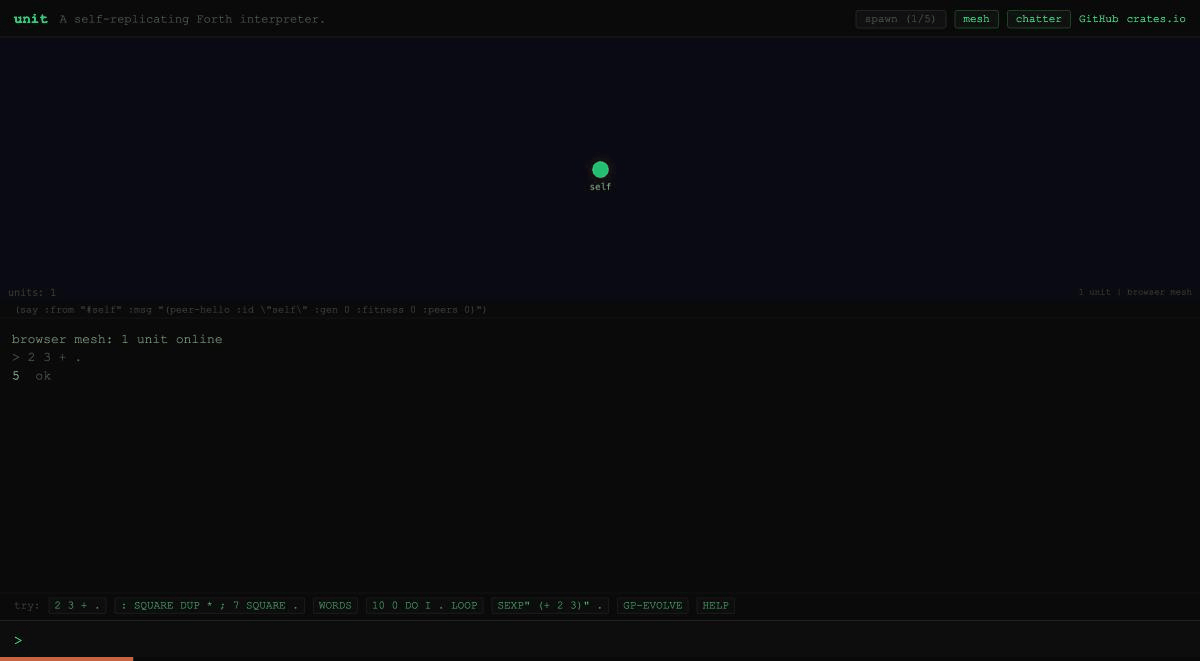The height and width of the screenshot is (661, 1200).
Task: Click the HELP example button
Action: pos(715,606)
